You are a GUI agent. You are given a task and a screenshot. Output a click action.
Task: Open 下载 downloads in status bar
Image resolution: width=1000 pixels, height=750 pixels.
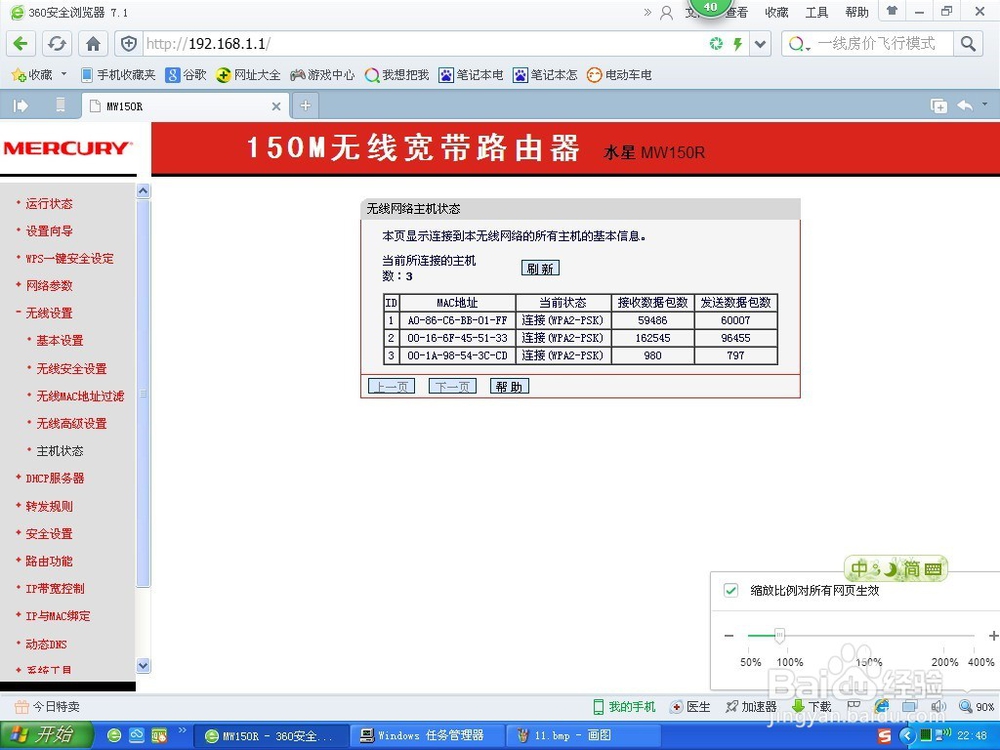pyautogui.click(x=812, y=707)
